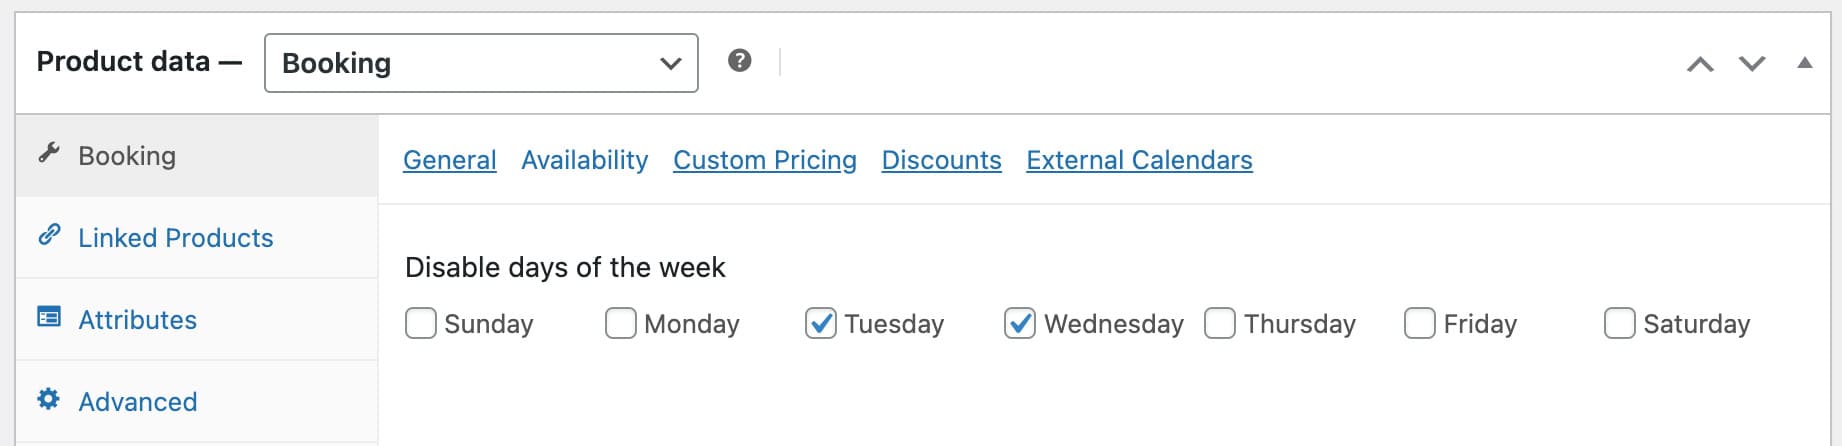Image resolution: width=1842 pixels, height=446 pixels.
Task: Click the Advanced gear icon
Action: (49, 399)
